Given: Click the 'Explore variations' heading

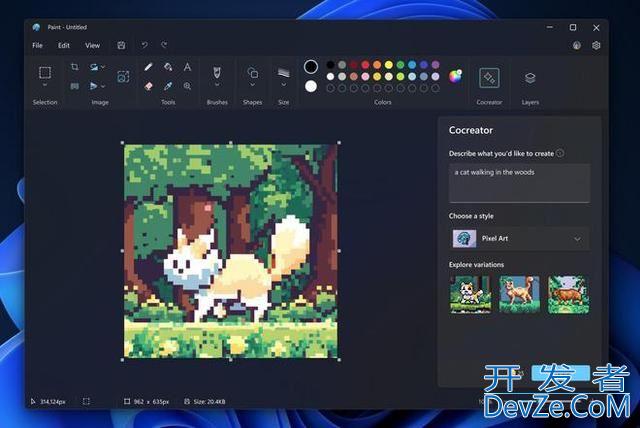Looking at the screenshot, I should point(476,265).
